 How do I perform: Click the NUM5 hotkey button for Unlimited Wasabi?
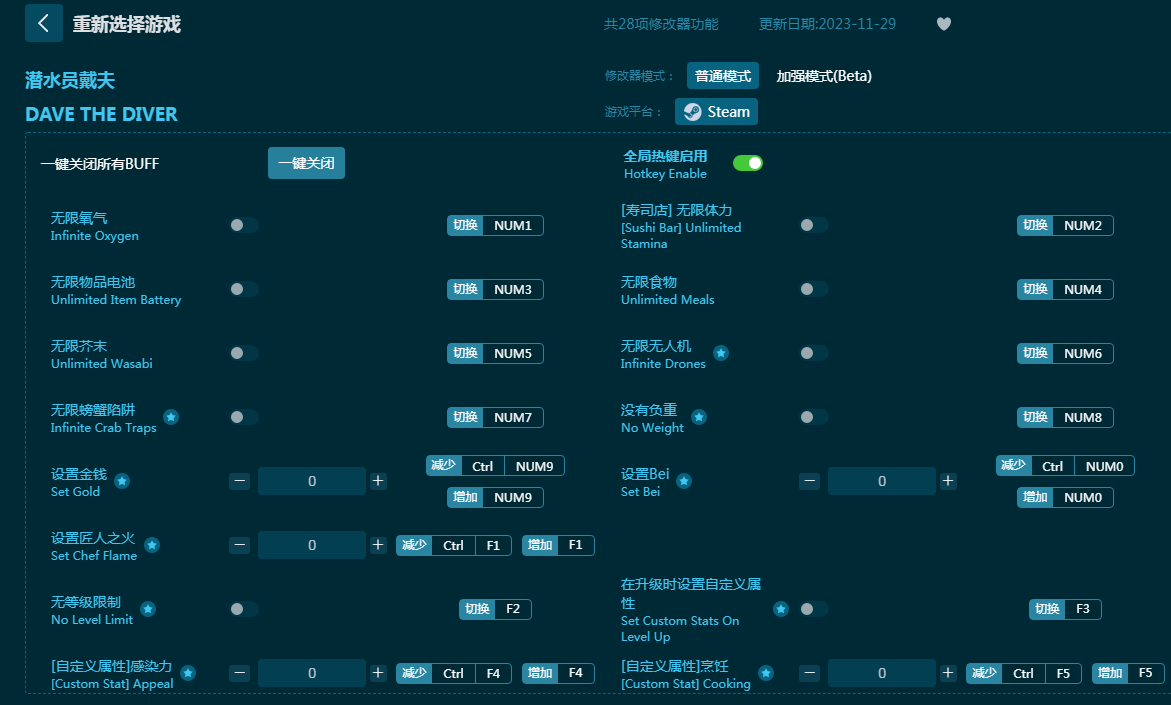[495, 353]
